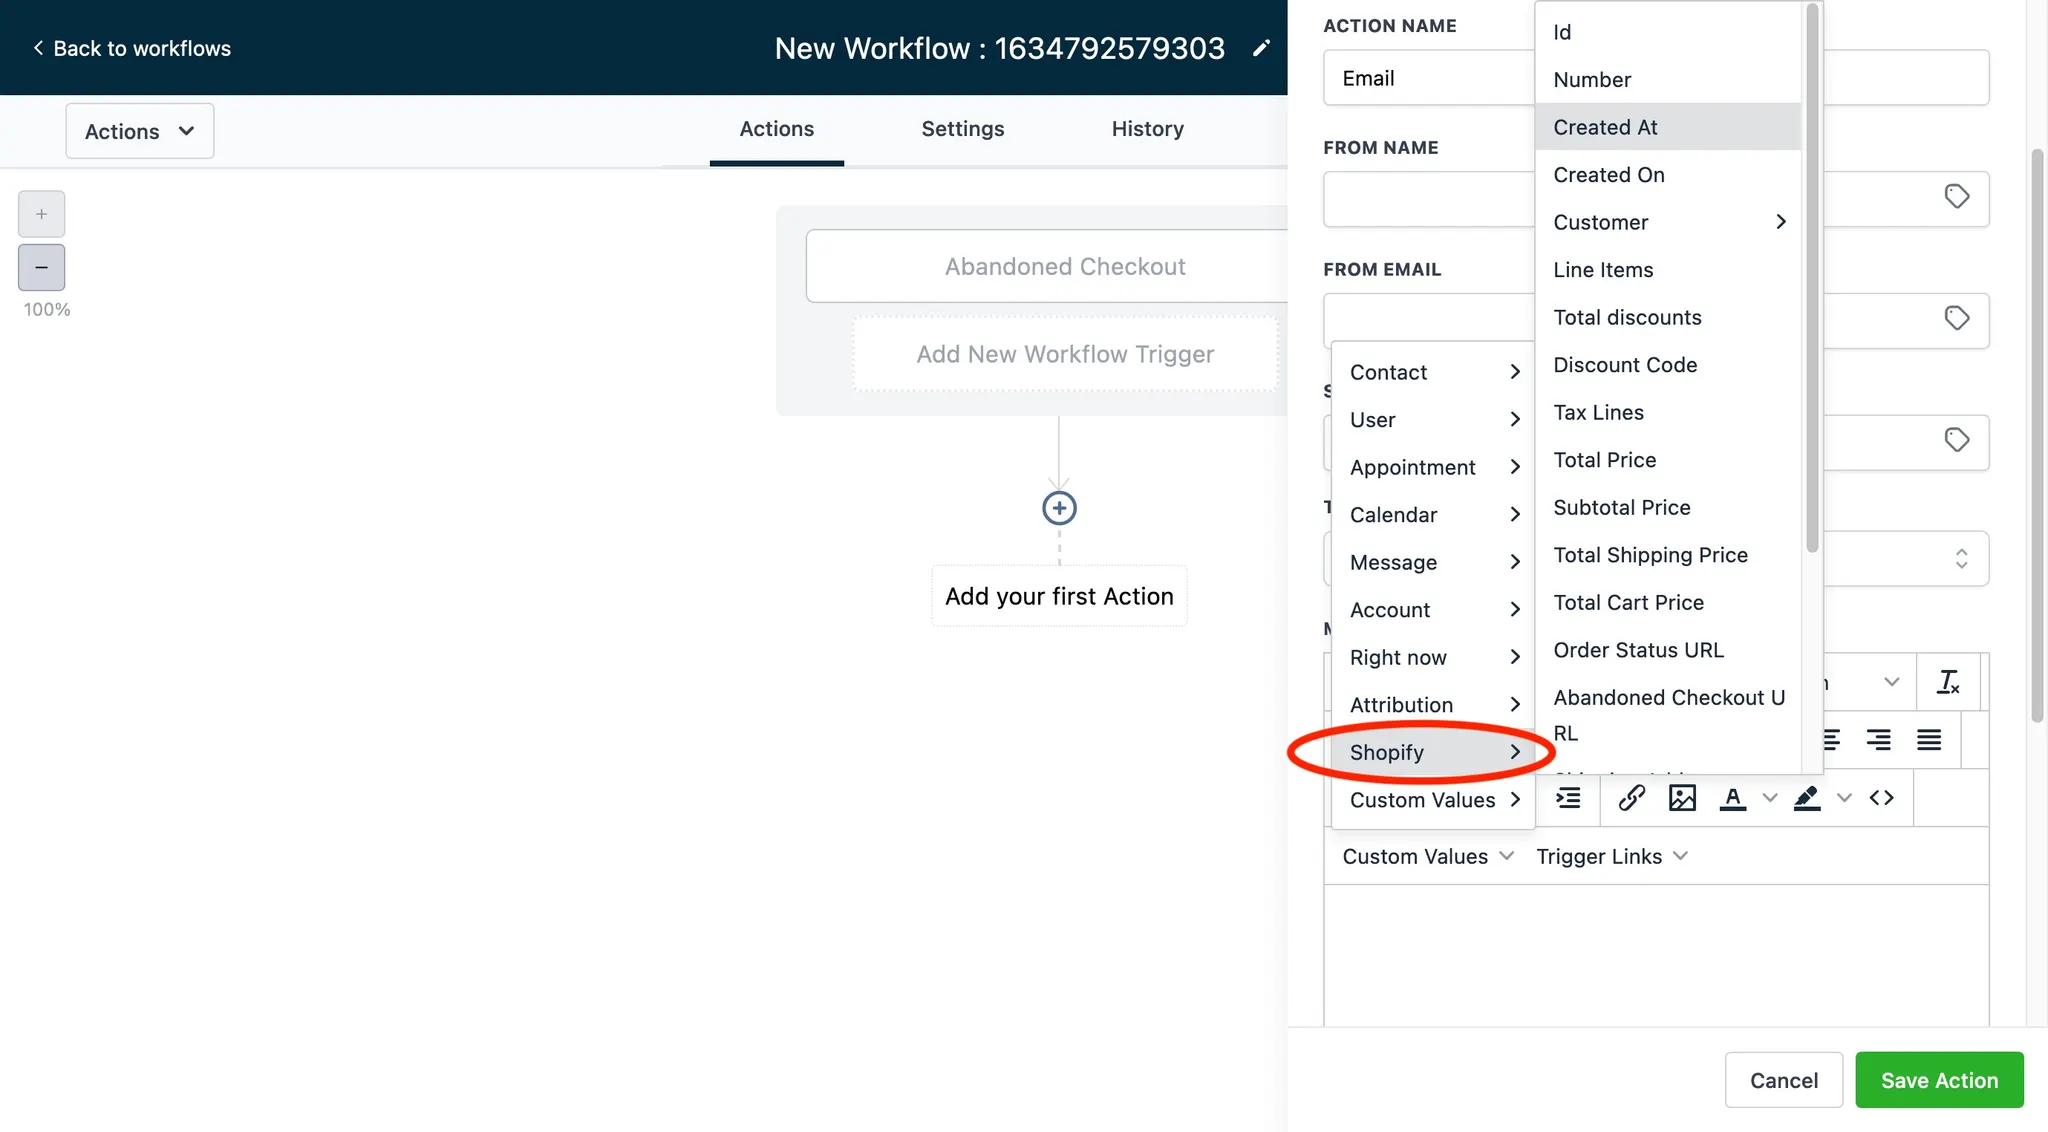Viewport: 2048px width, 1132px height.
Task: Click the increase indent icon
Action: (x=1568, y=798)
